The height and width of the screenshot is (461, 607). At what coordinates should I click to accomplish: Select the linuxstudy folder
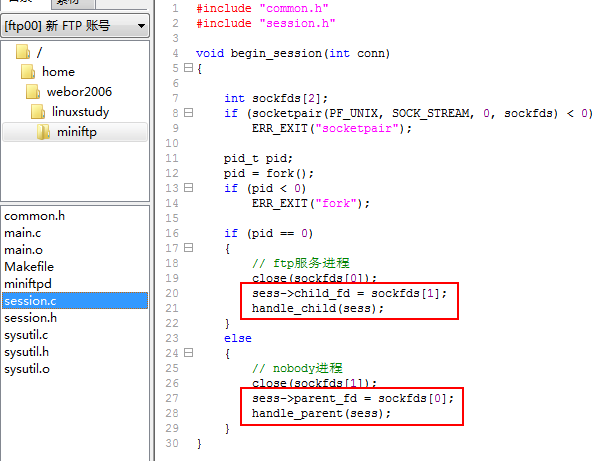point(81,112)
